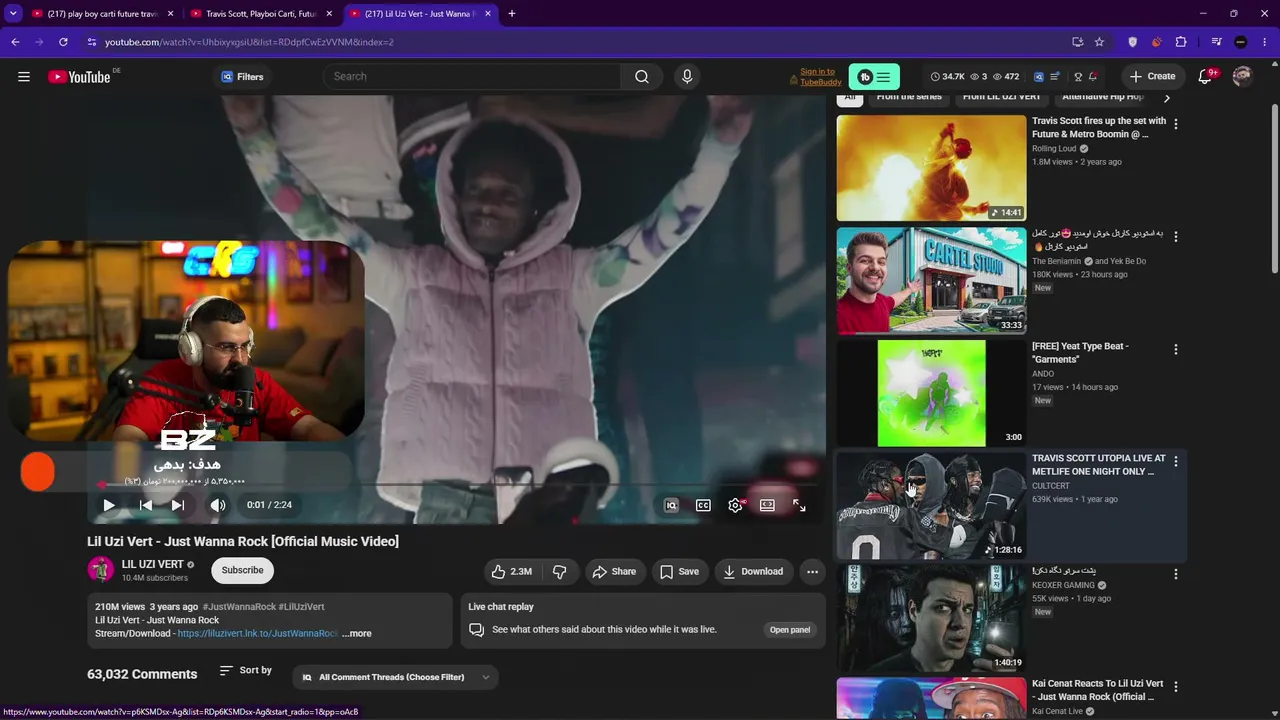Expand the description with ...more

[x=357, y=634]
